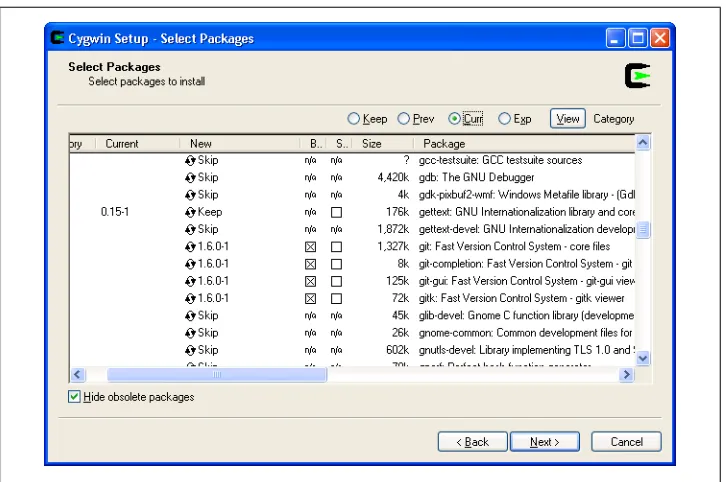Click the Package column header

(524, 144)
